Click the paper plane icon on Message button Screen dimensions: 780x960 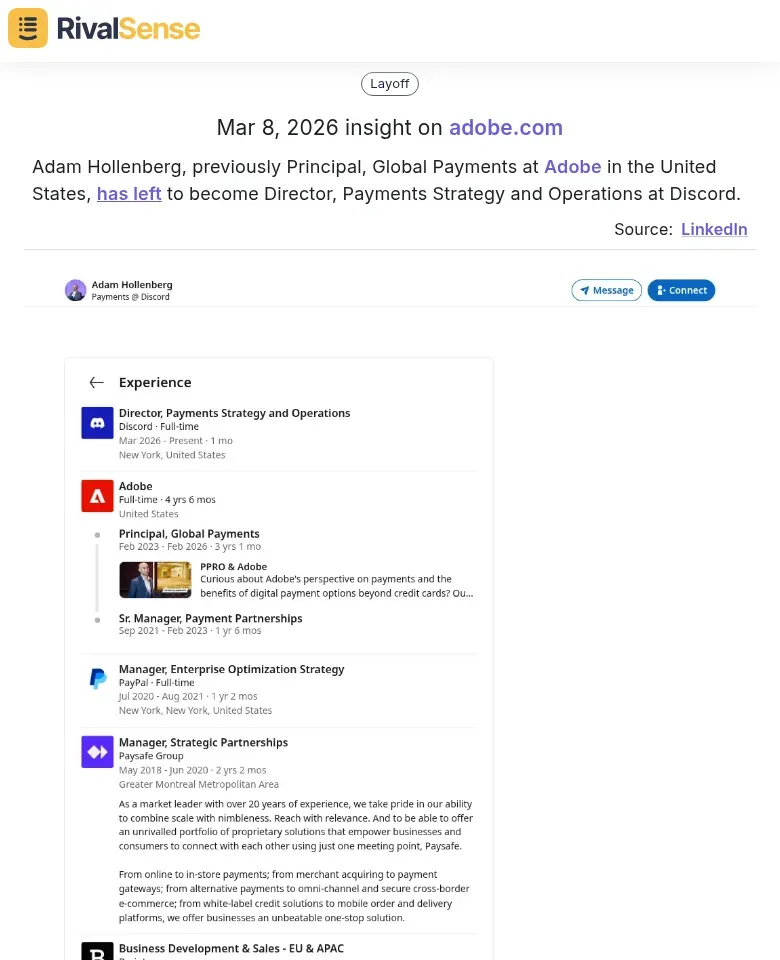click(x=583, y=290)
